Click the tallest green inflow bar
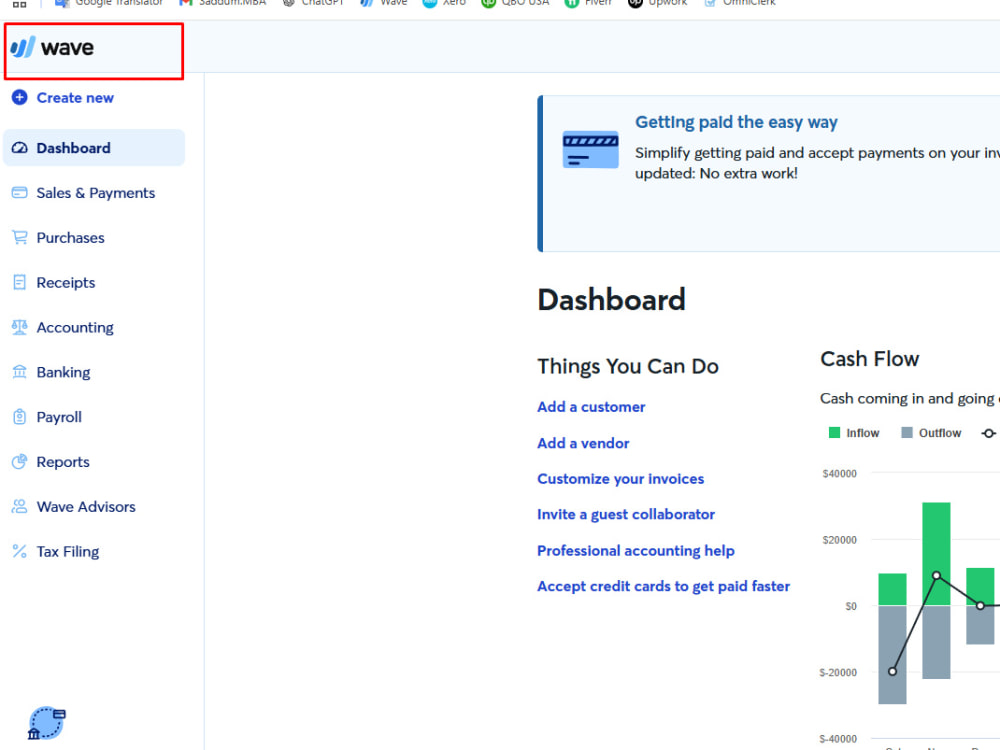The width and height of the screenshot is (1000, 750). pyautogui.click(x=936, y=554)
